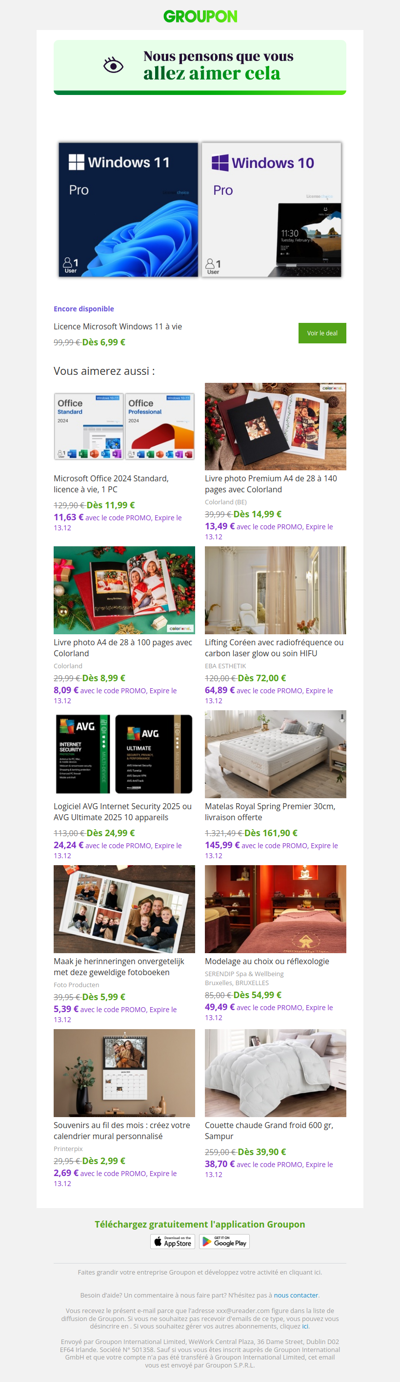Open 'Maak je herinneringen onvergetelijk' photo book offer
Screen dimensions: 400x1382
[119, 966]
